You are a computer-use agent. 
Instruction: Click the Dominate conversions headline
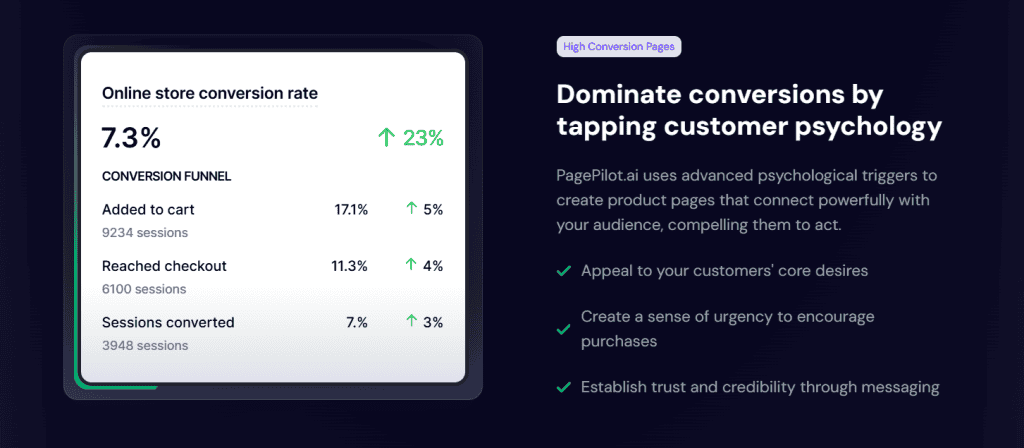pos(749,111)
